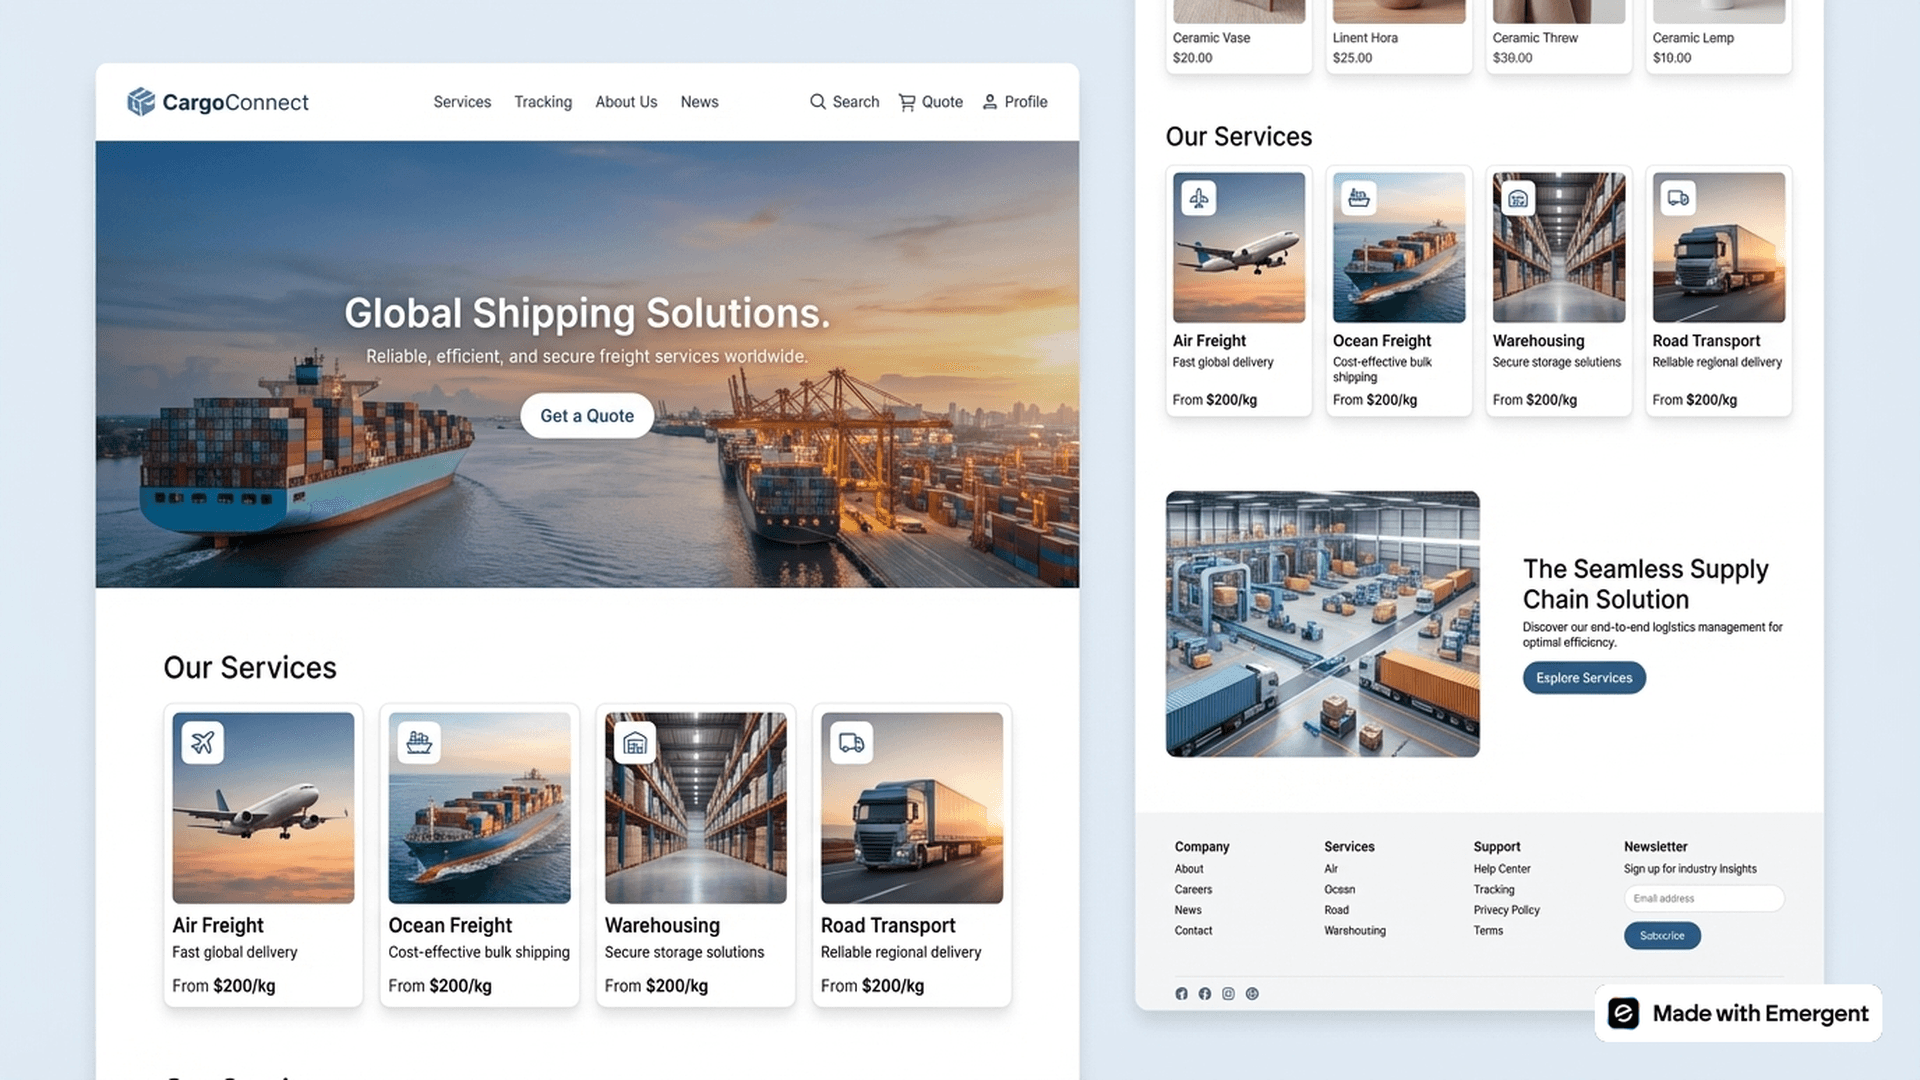Click the Ocean Freight ship icon
Viewport: 1920px width, 1080px height.
point(420,742)
